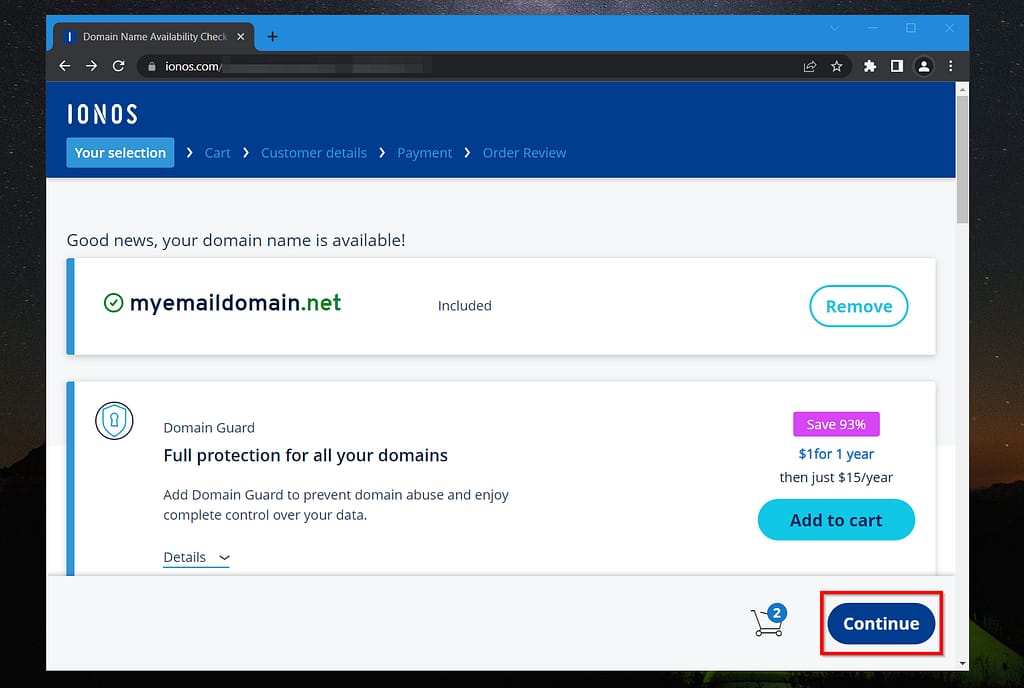
Task: Toggle the browser side panel icon
Action: (897, 66)
